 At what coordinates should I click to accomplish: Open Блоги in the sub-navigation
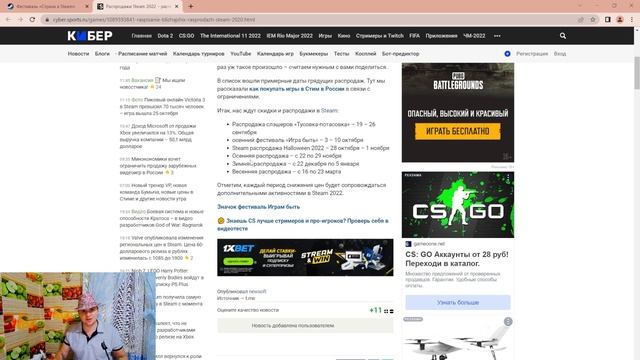[102, 53]
